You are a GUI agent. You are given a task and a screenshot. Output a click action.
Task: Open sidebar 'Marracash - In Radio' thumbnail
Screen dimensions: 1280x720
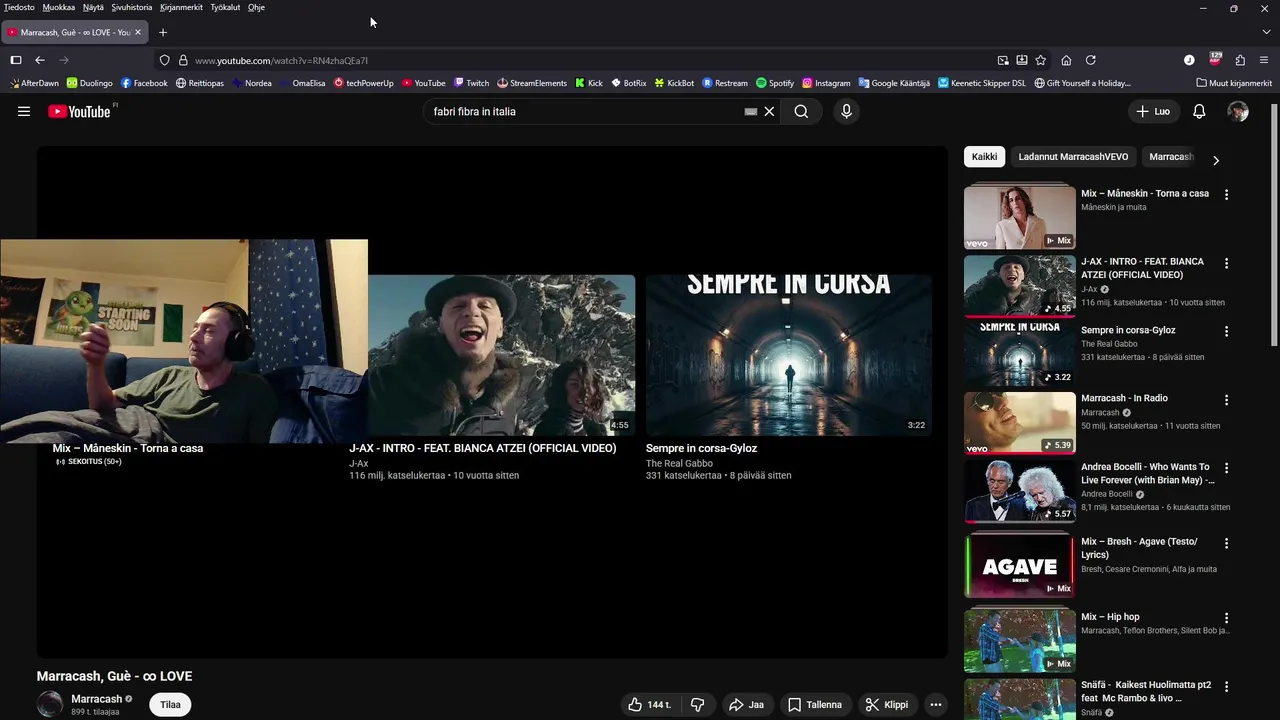coord(1019,422)
